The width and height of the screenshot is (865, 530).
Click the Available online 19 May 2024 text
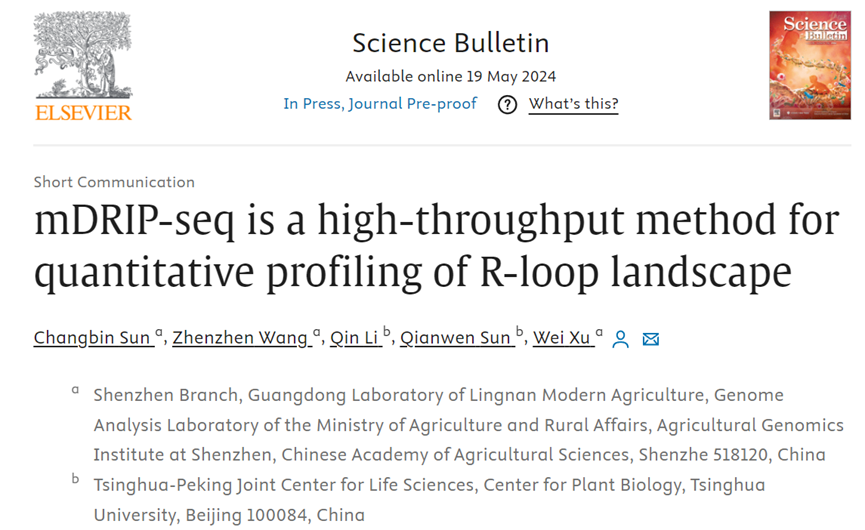451,76
